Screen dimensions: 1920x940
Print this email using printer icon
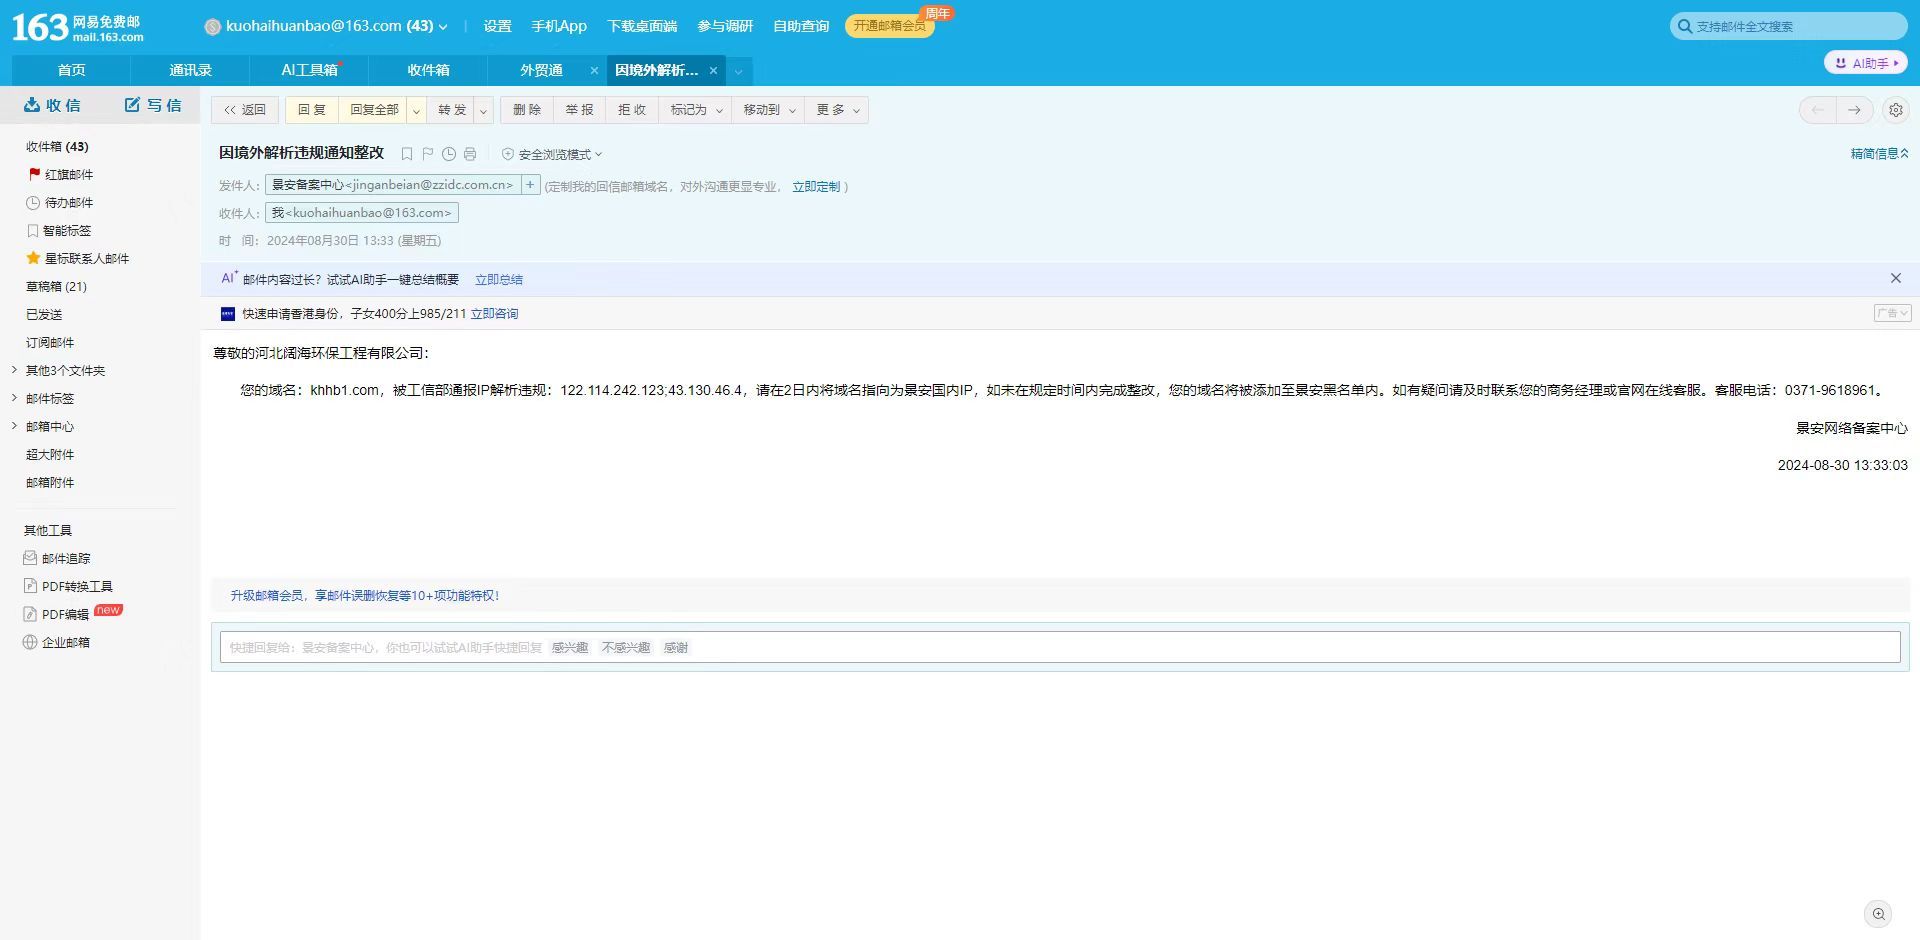pos(470,154)
